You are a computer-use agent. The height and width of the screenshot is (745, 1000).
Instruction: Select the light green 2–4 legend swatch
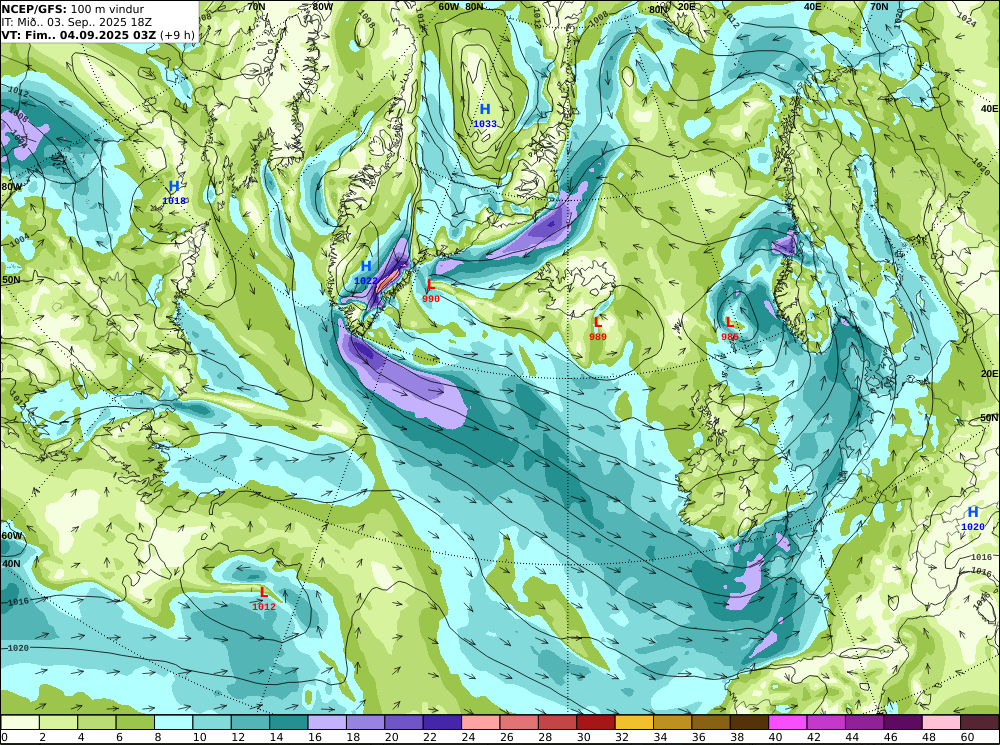point(58,722)
